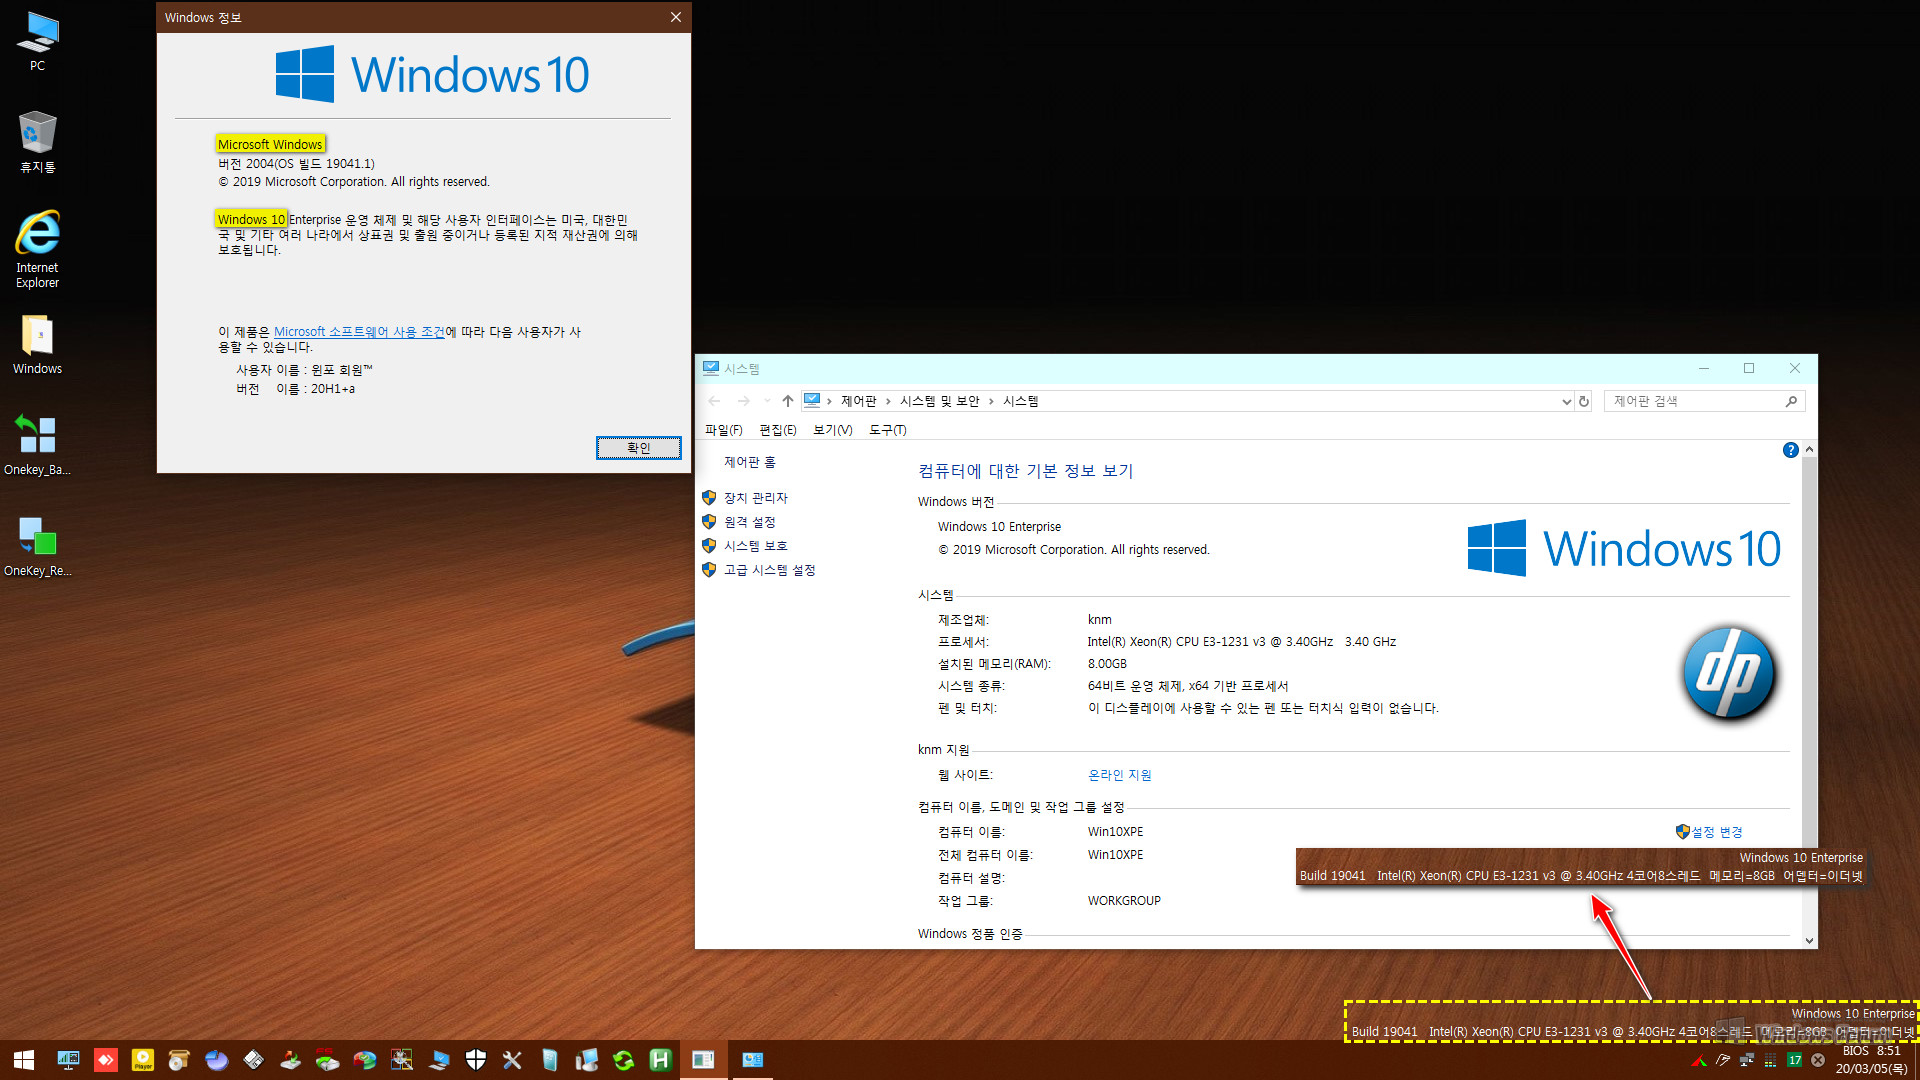The height and width of the screenshot is (1080, 1920).
Task: Switch to the Windows 정보 taskbar window
Action: coord(704,1060)
